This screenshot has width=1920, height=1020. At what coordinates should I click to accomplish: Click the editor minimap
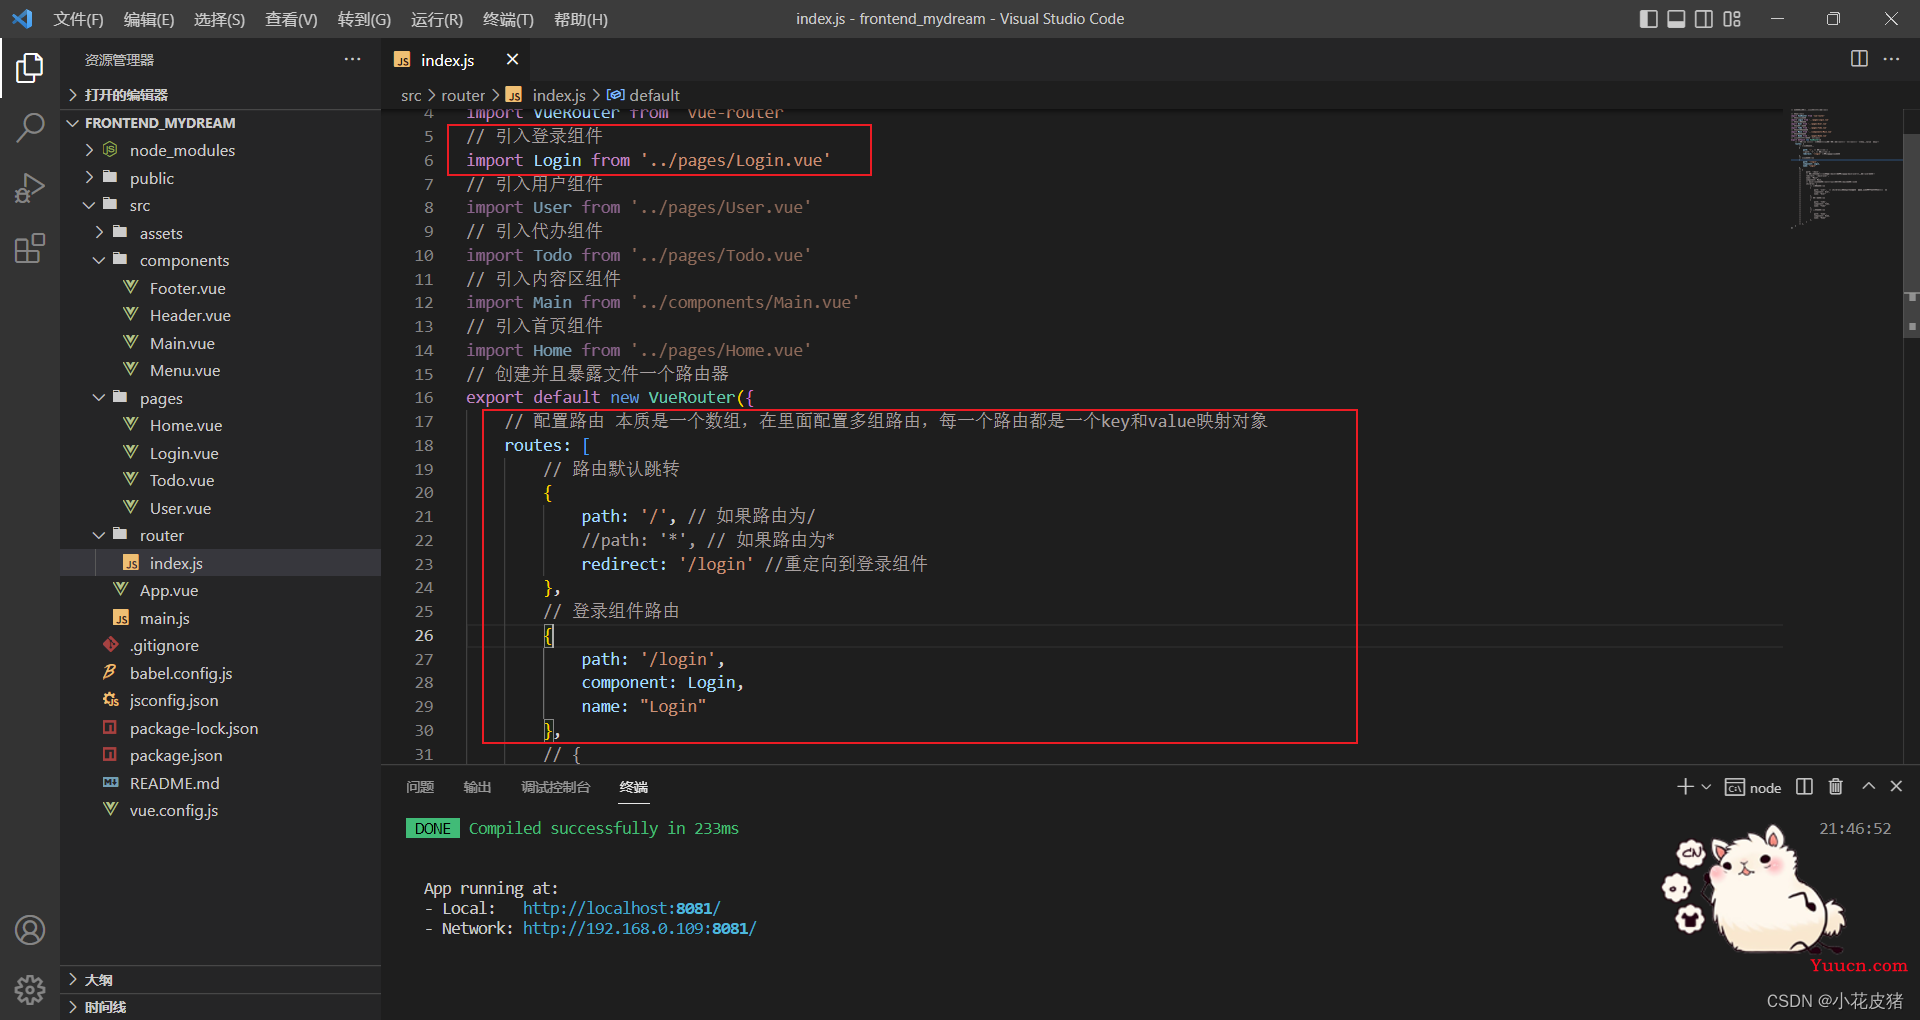(x=1840, y=170)
